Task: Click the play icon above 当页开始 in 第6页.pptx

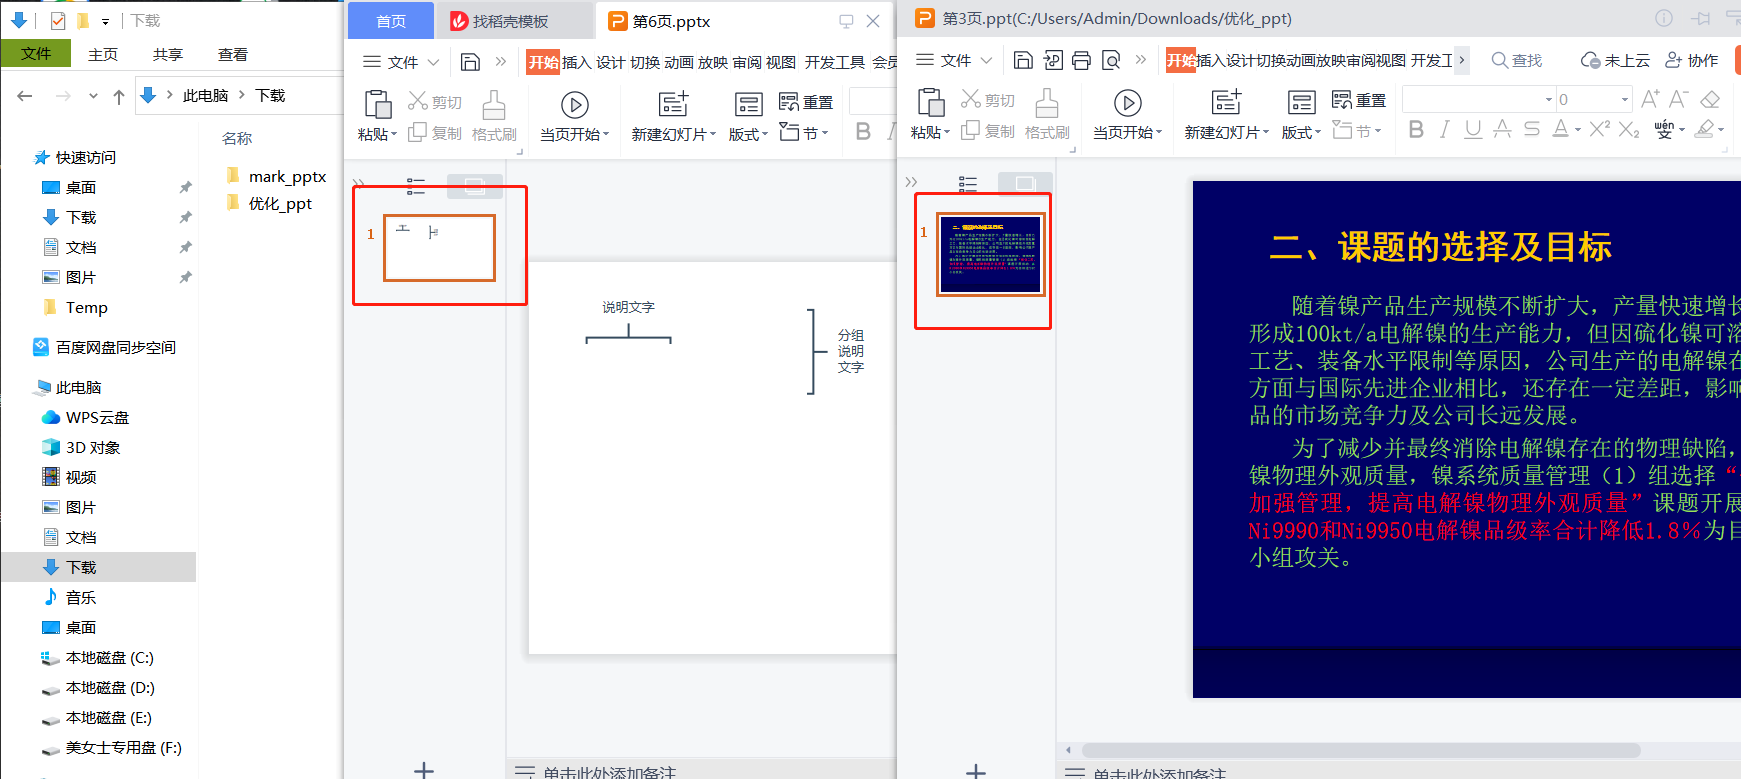Action: [574, 104]
